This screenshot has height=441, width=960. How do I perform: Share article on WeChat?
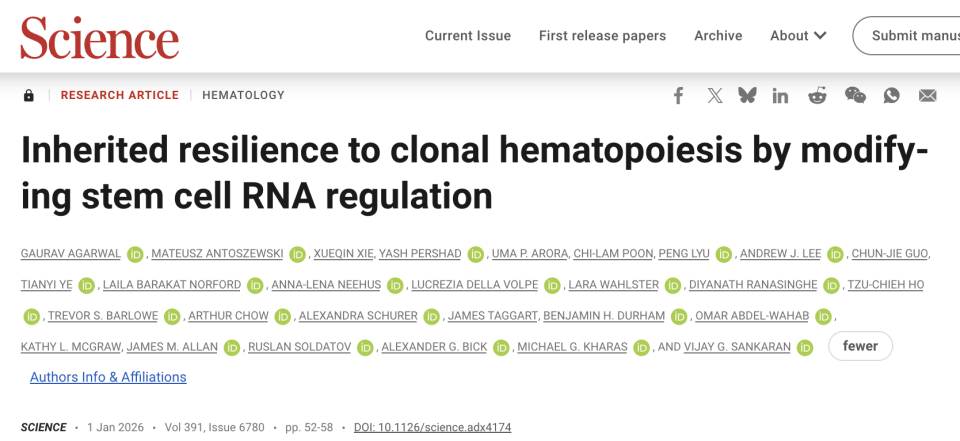point(855,95)
